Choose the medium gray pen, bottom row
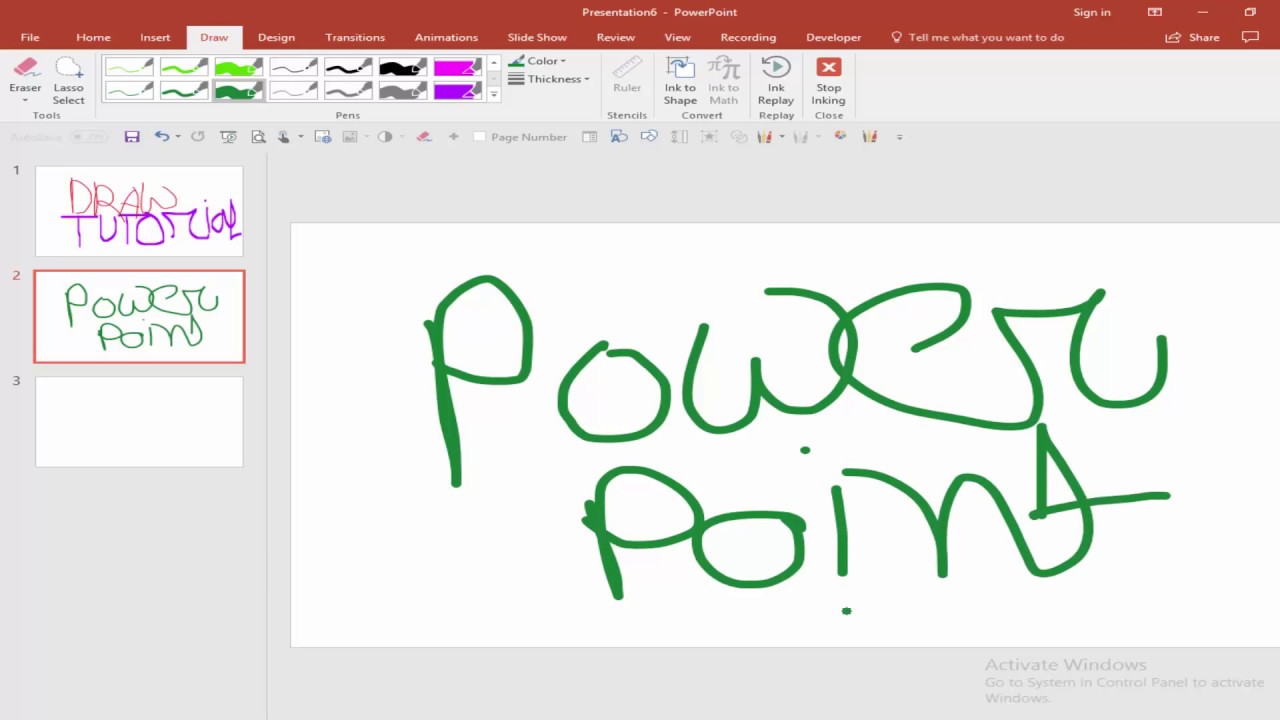1280x720 pixels. point(348,90)
